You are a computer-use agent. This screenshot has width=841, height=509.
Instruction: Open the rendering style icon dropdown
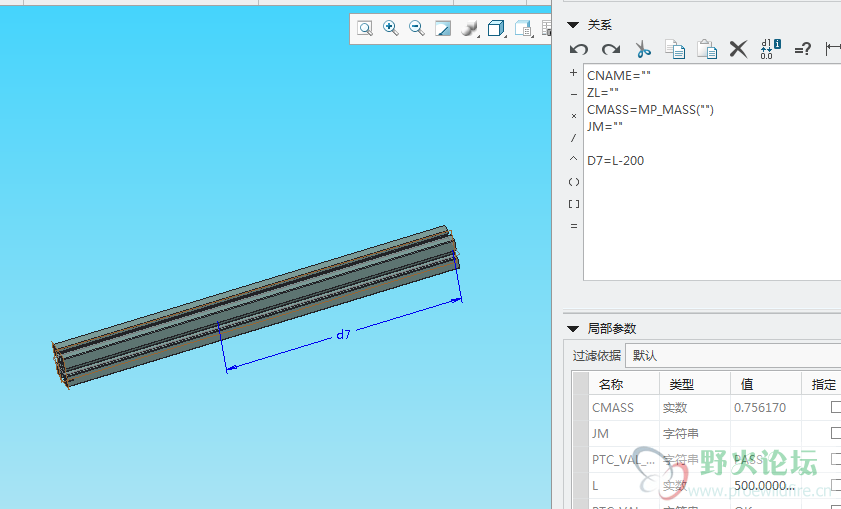pyautogui.click(x=469, y=28)
